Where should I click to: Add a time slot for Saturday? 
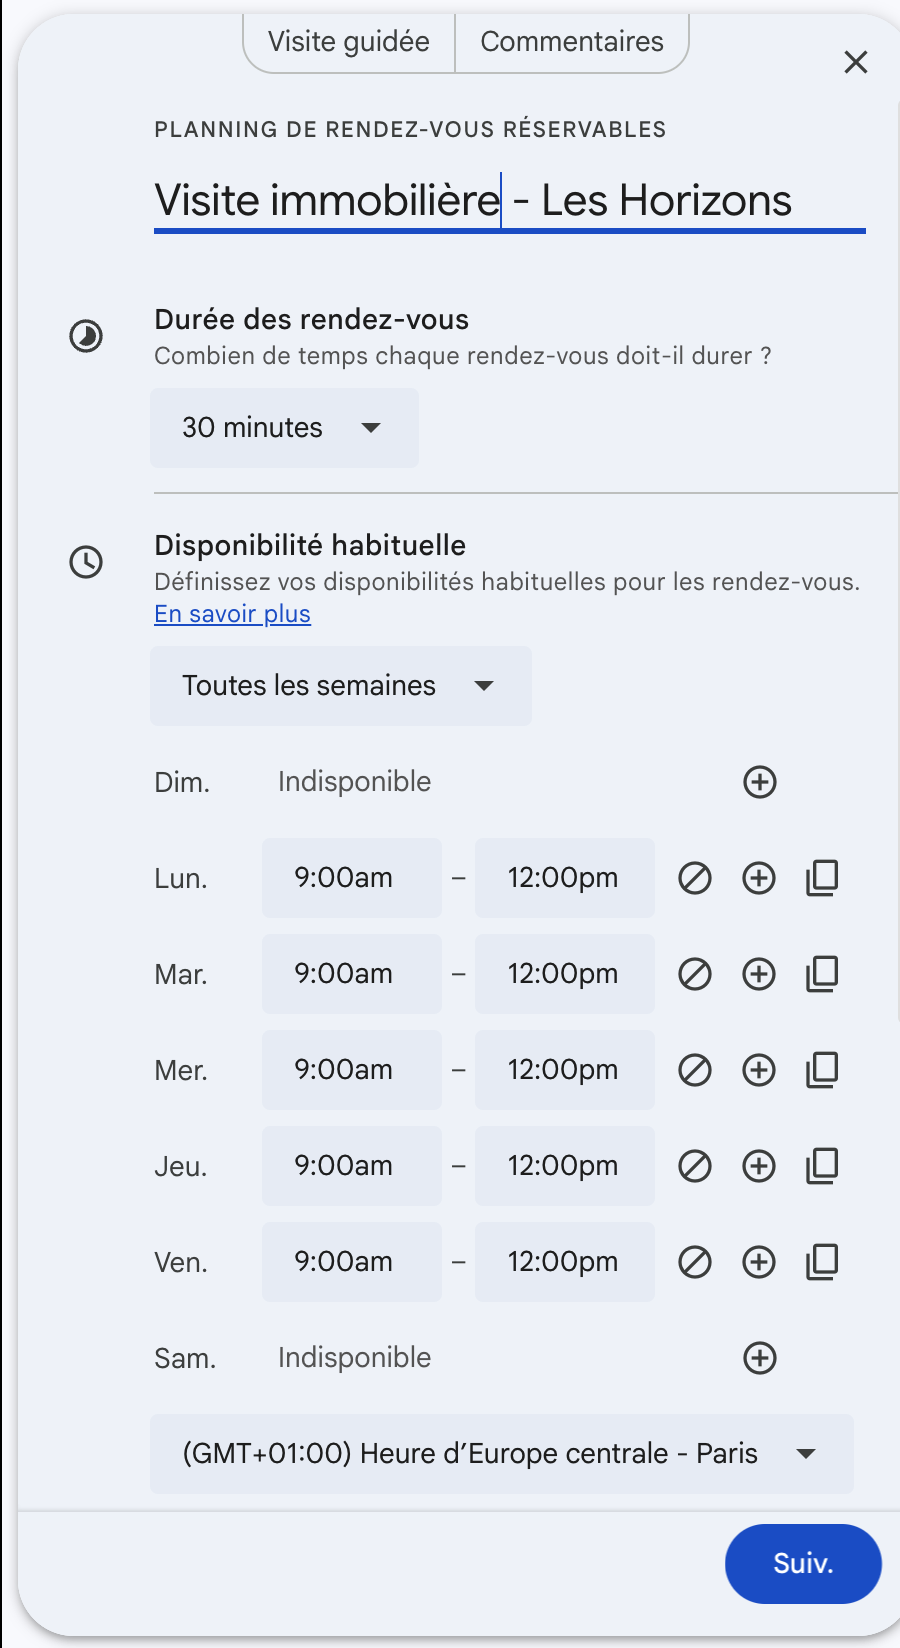click(x=760, y=1358)
